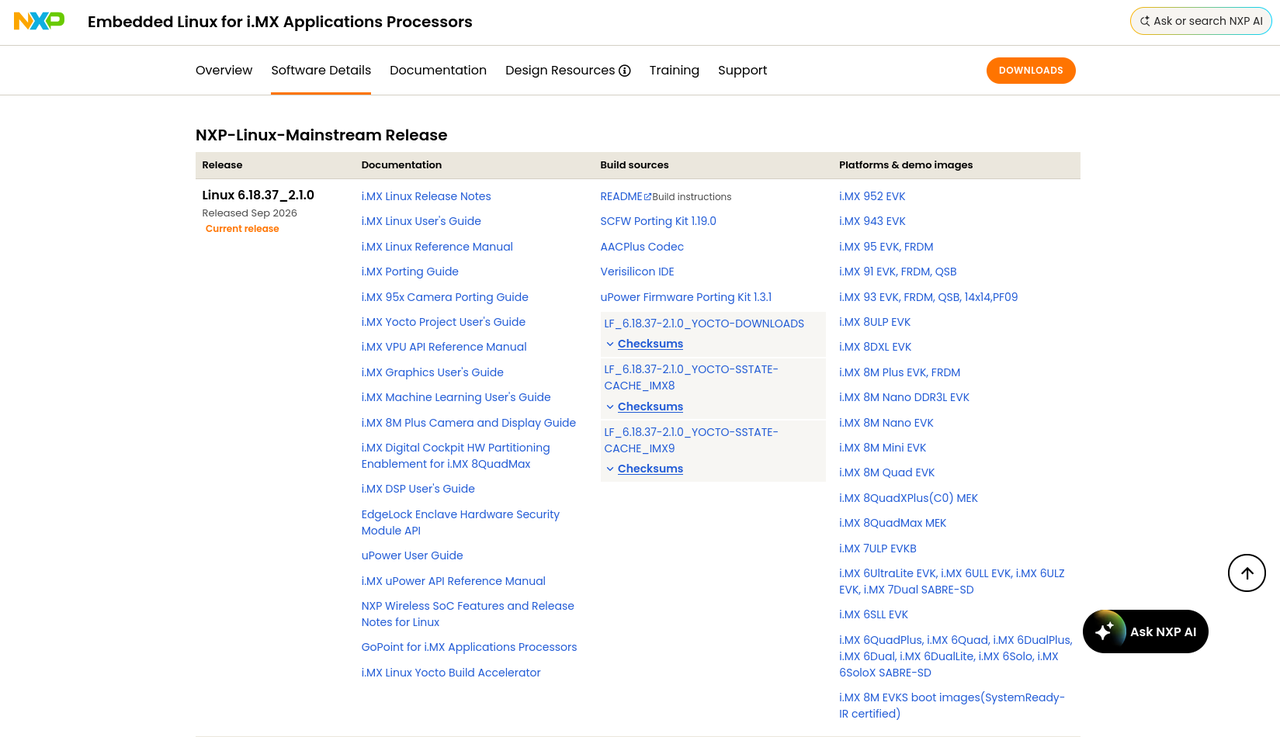Open the i.MX 6SLL EVK link
The width and height of the screenshot is (1280, 737).
(x=874, y=615)
